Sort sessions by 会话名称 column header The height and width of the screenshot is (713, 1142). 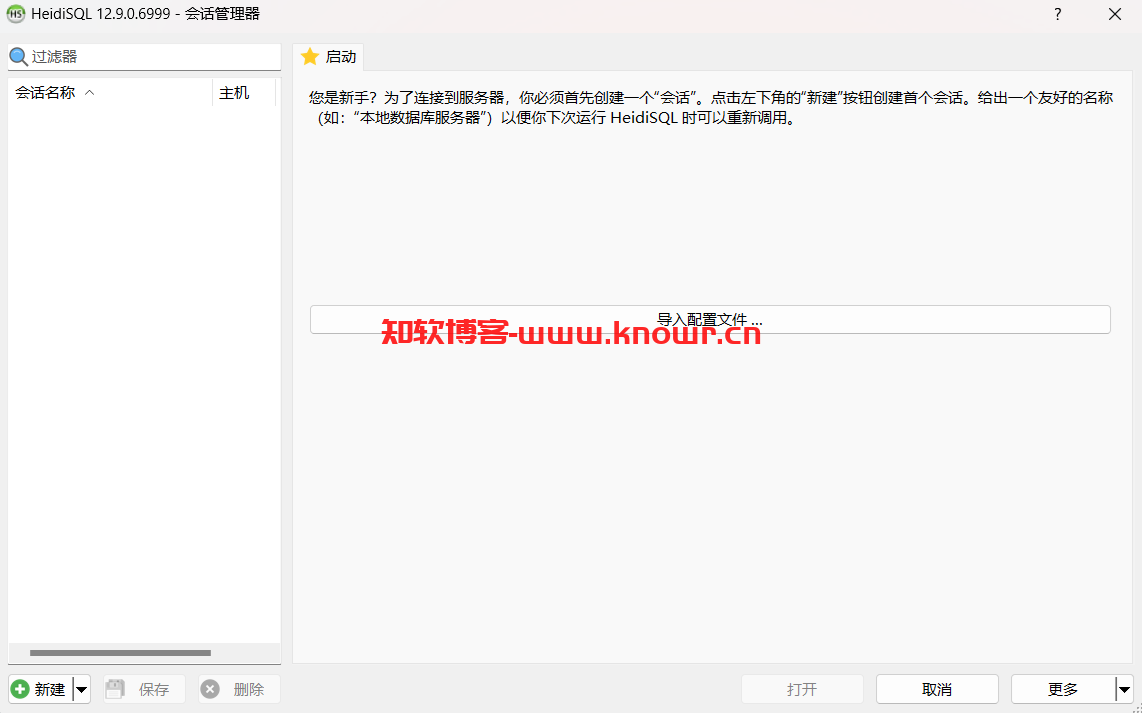[x=110, y=92]
